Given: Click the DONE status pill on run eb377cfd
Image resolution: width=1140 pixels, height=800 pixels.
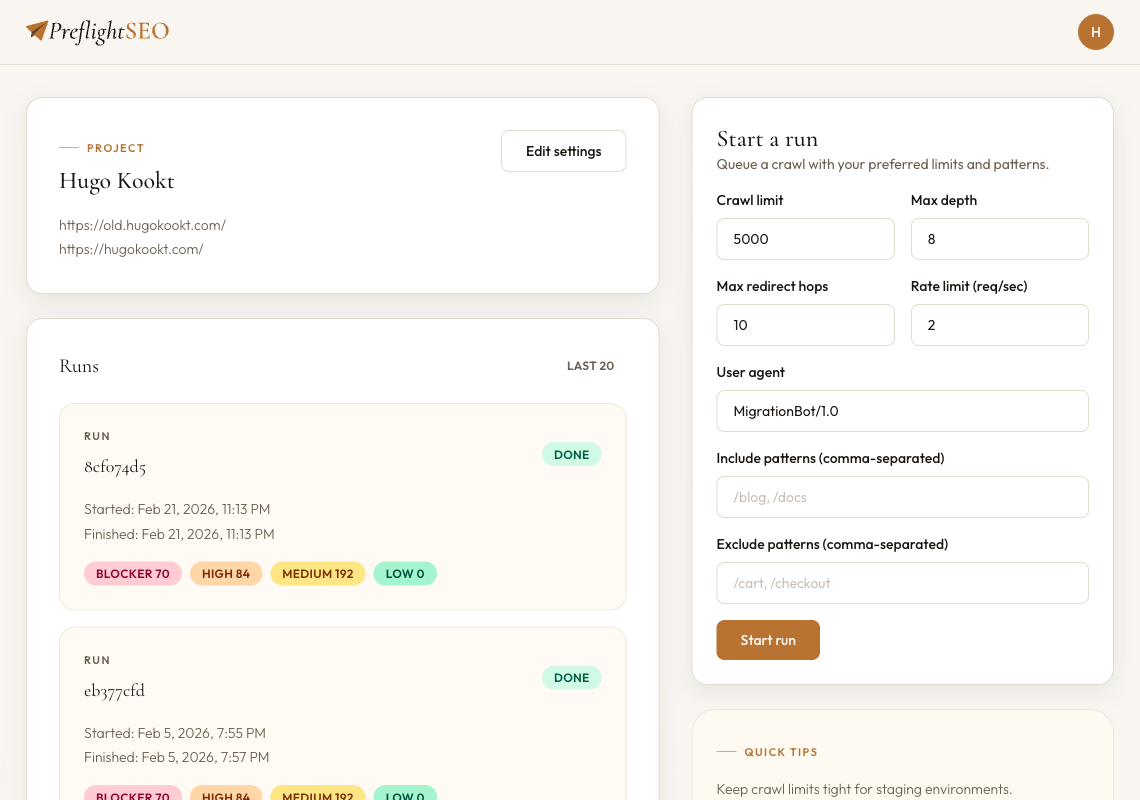Looking at the screenshot, I should [571, 677].
